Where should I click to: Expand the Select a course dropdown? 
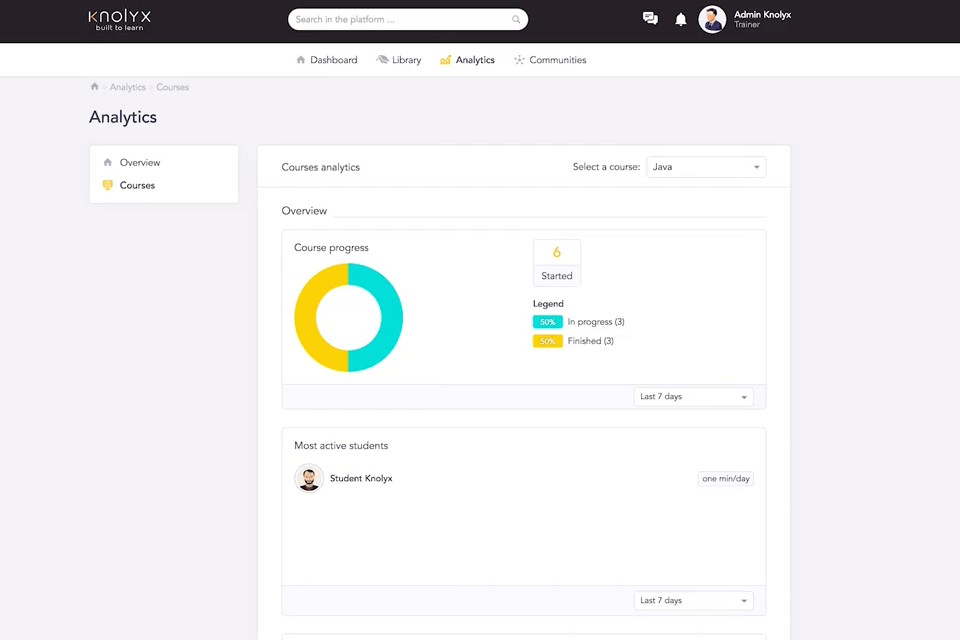(706, 167)
